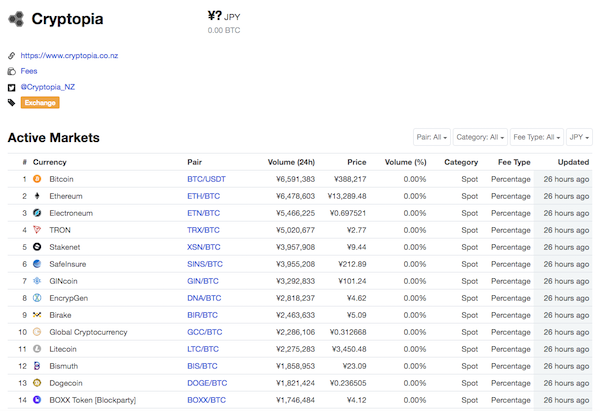Click the Global Cryptocurrency coin icon
The width and height of the screenshot is (600, 411).
(37, 332)
